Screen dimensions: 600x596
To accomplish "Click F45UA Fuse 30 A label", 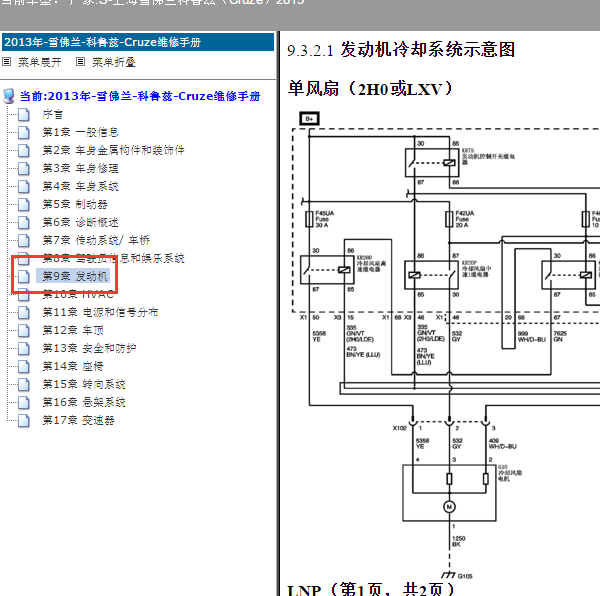I will pos(324,219).
